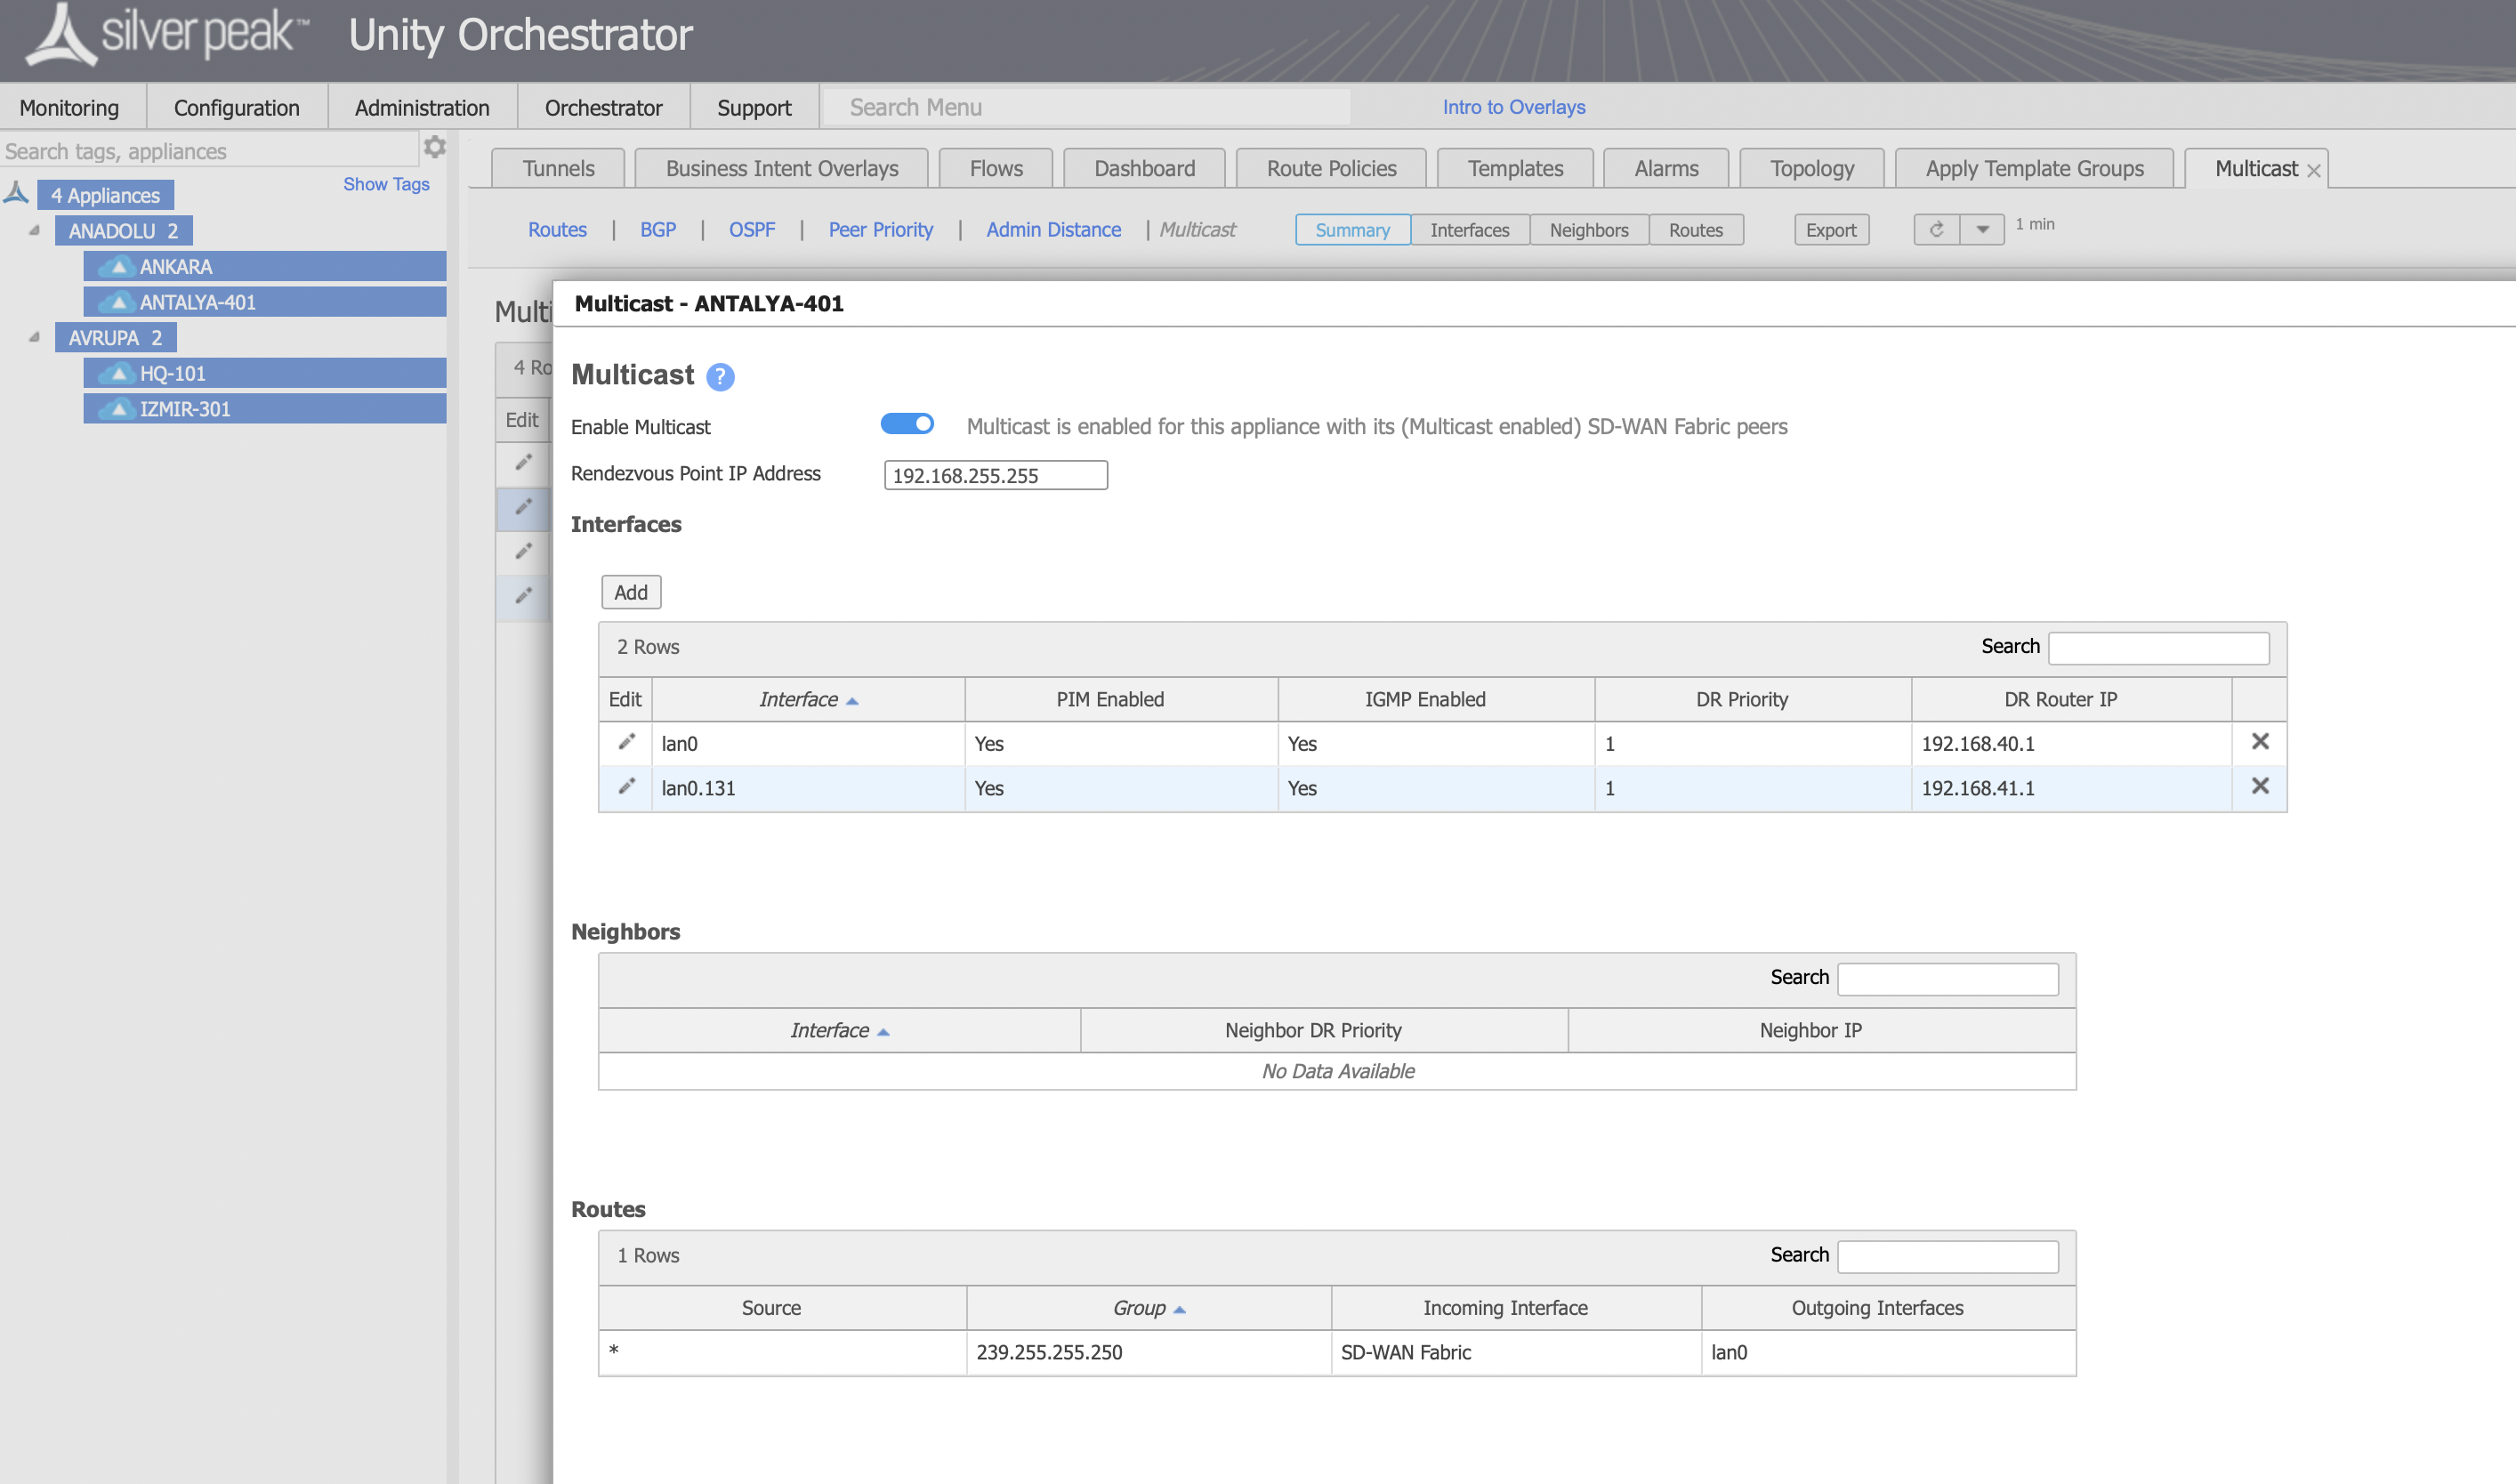The height and width of the screenshot is (1484, 2516).
Task: Click the Add button under Interfaces
Action: (630, 591)
